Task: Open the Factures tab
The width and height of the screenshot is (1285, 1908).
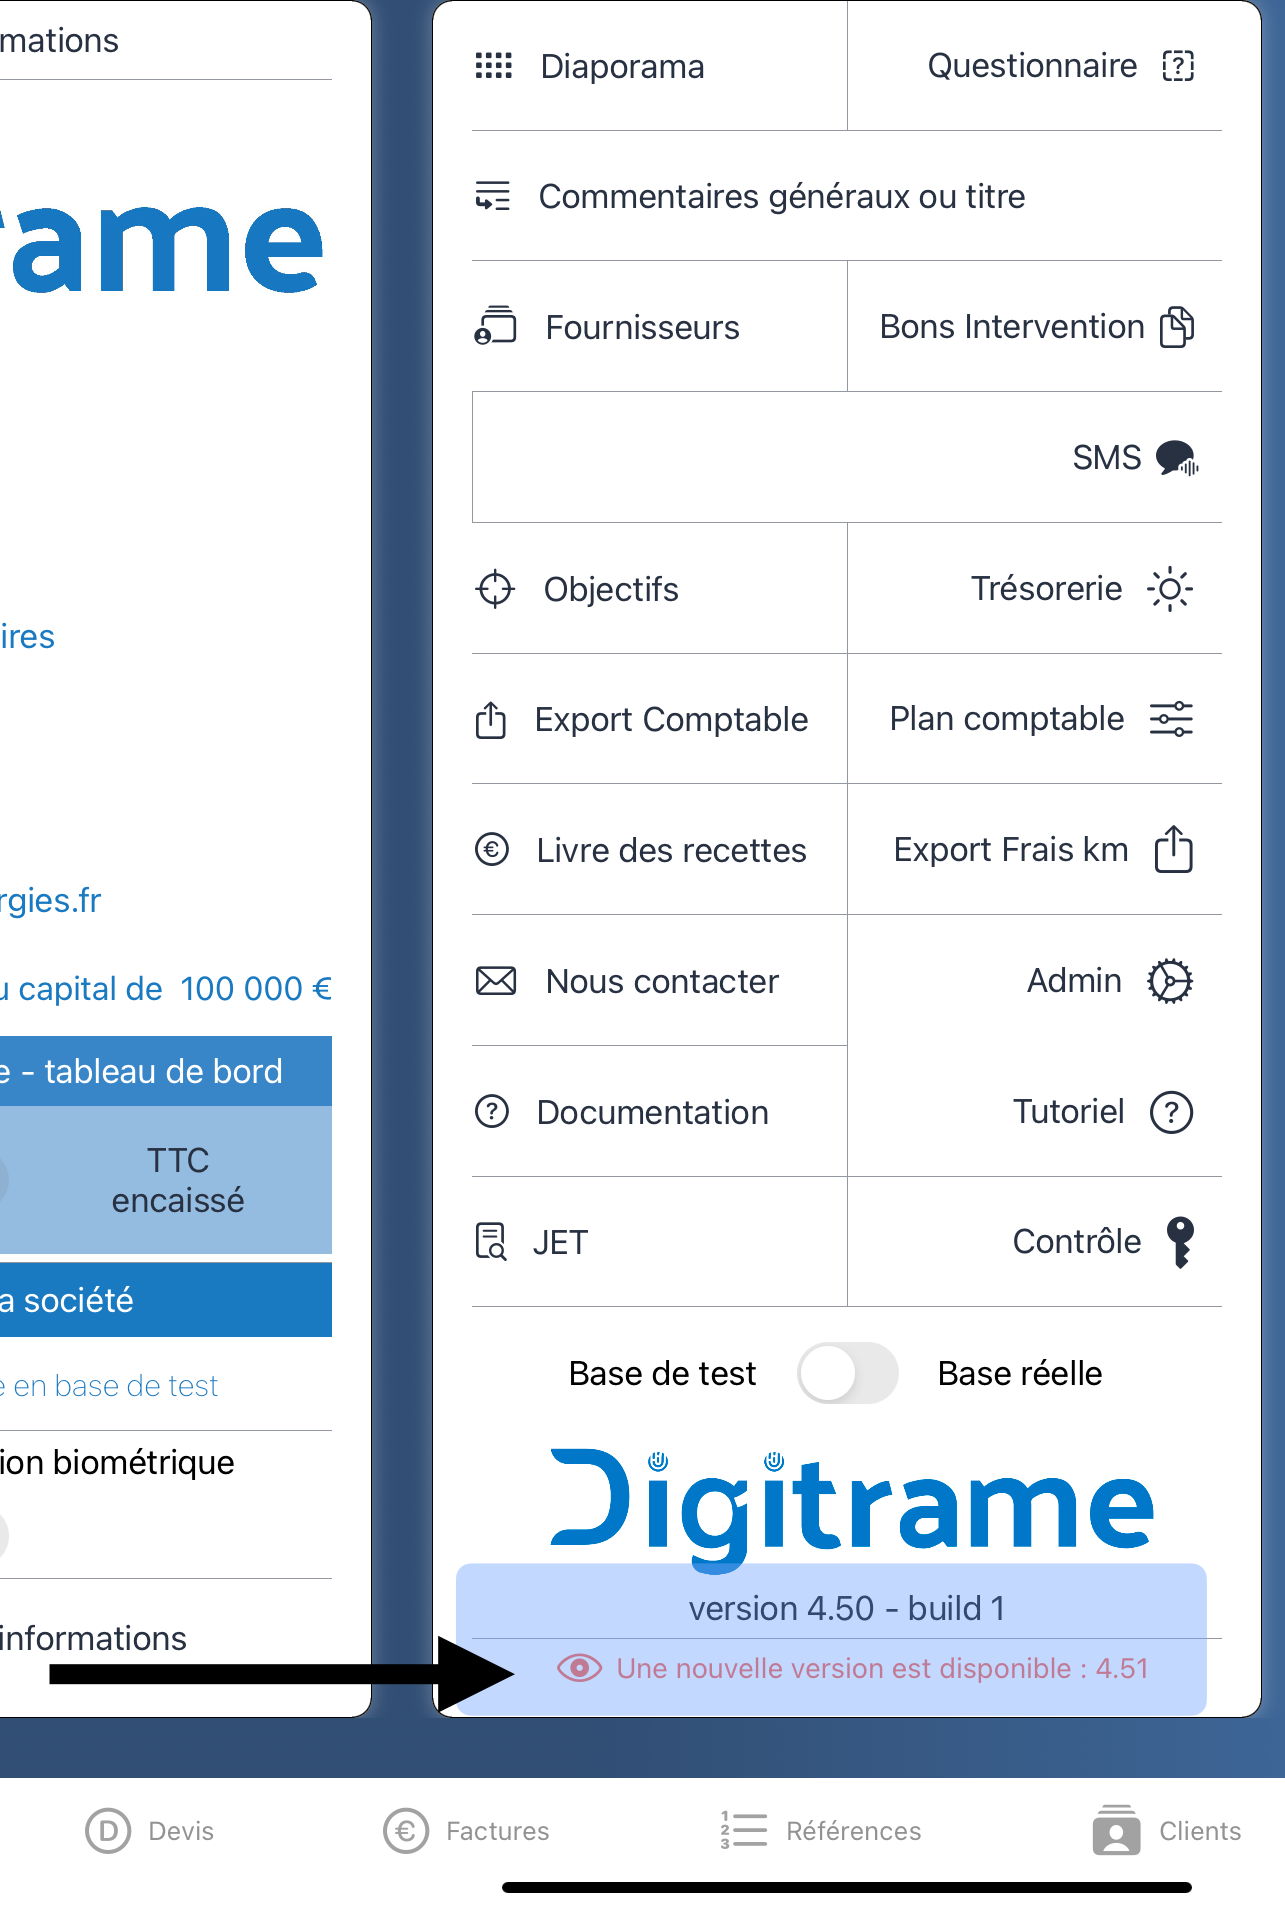Action: click(467, 1831)
